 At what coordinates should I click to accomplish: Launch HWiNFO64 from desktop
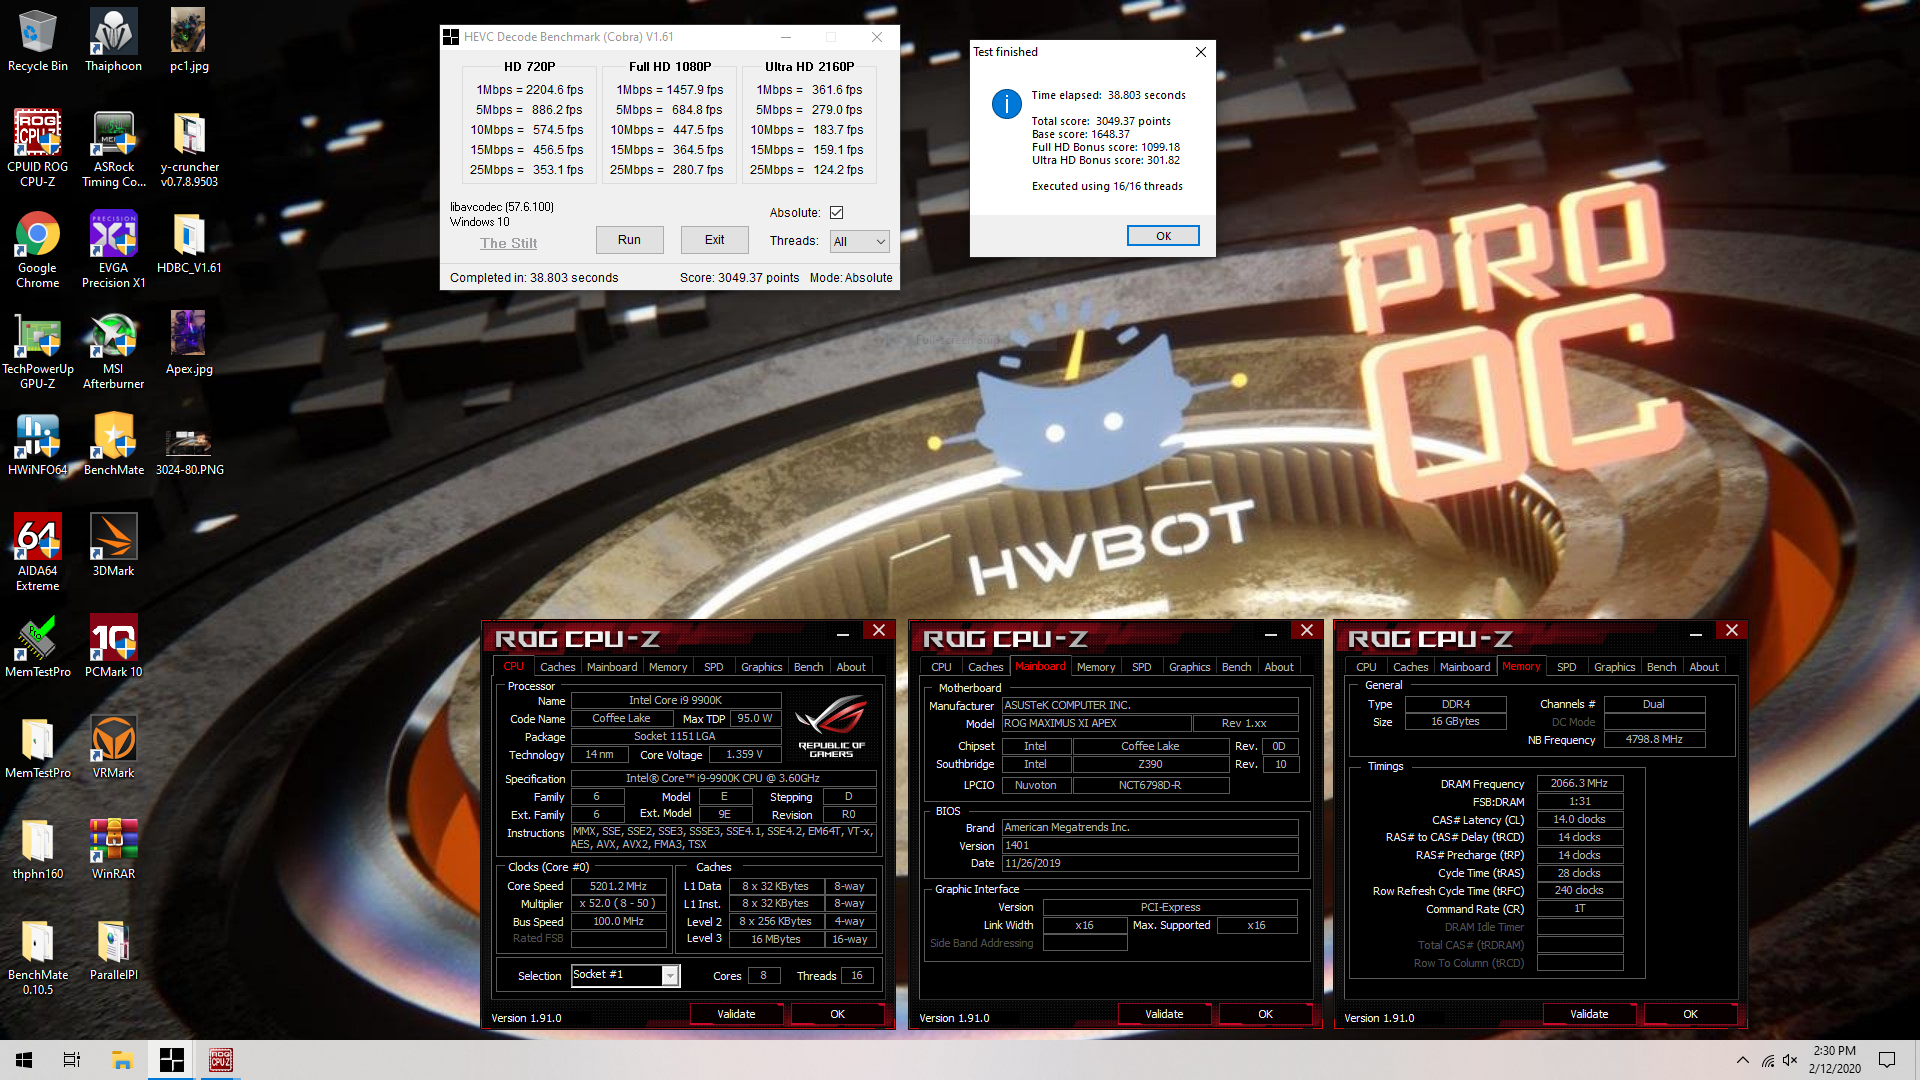[37, 444]
